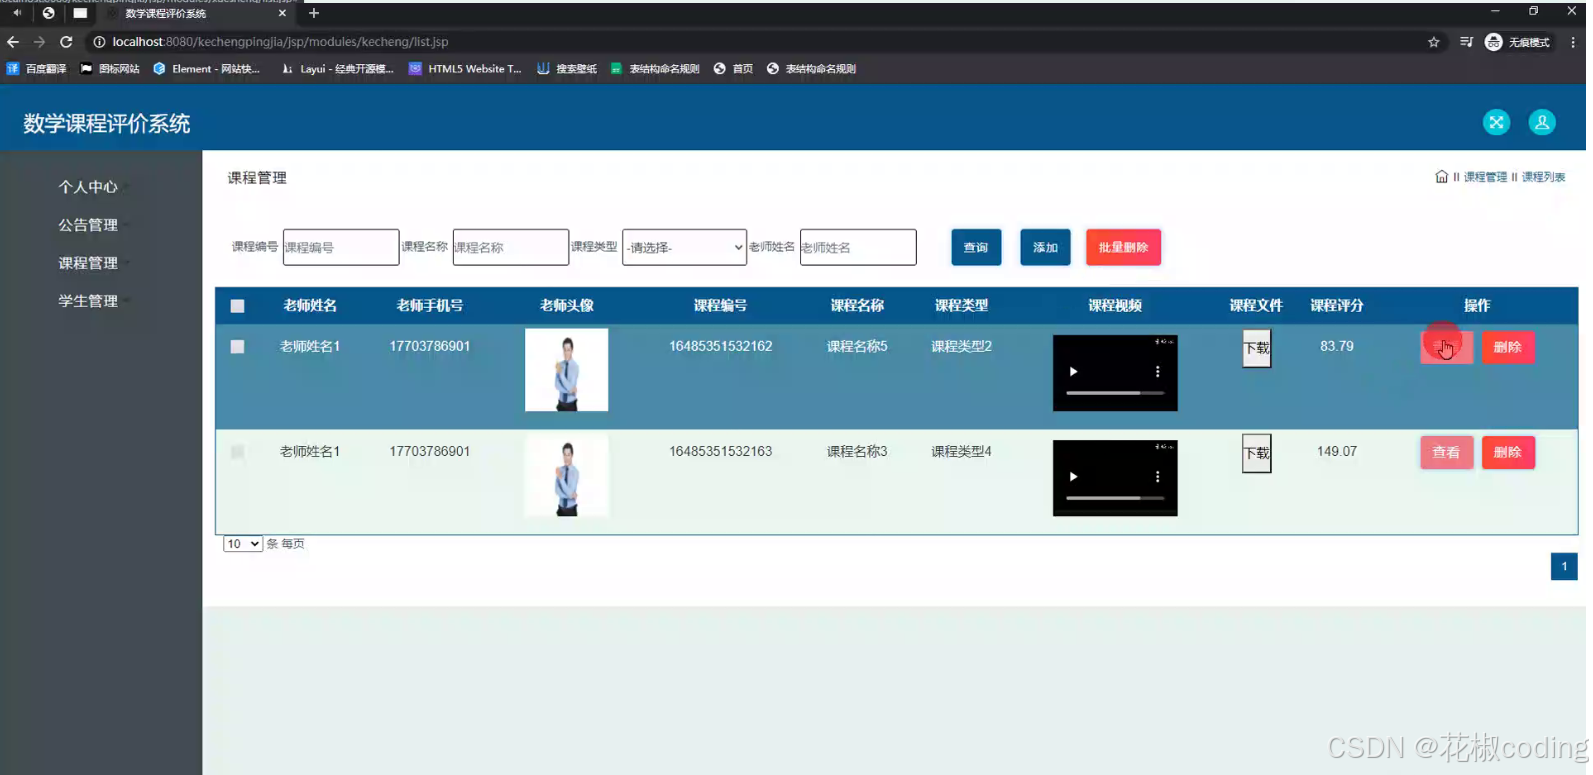The image size is (1593, 775).
Task: Focus the 课程名称 input field
Action: pos(510,247)
